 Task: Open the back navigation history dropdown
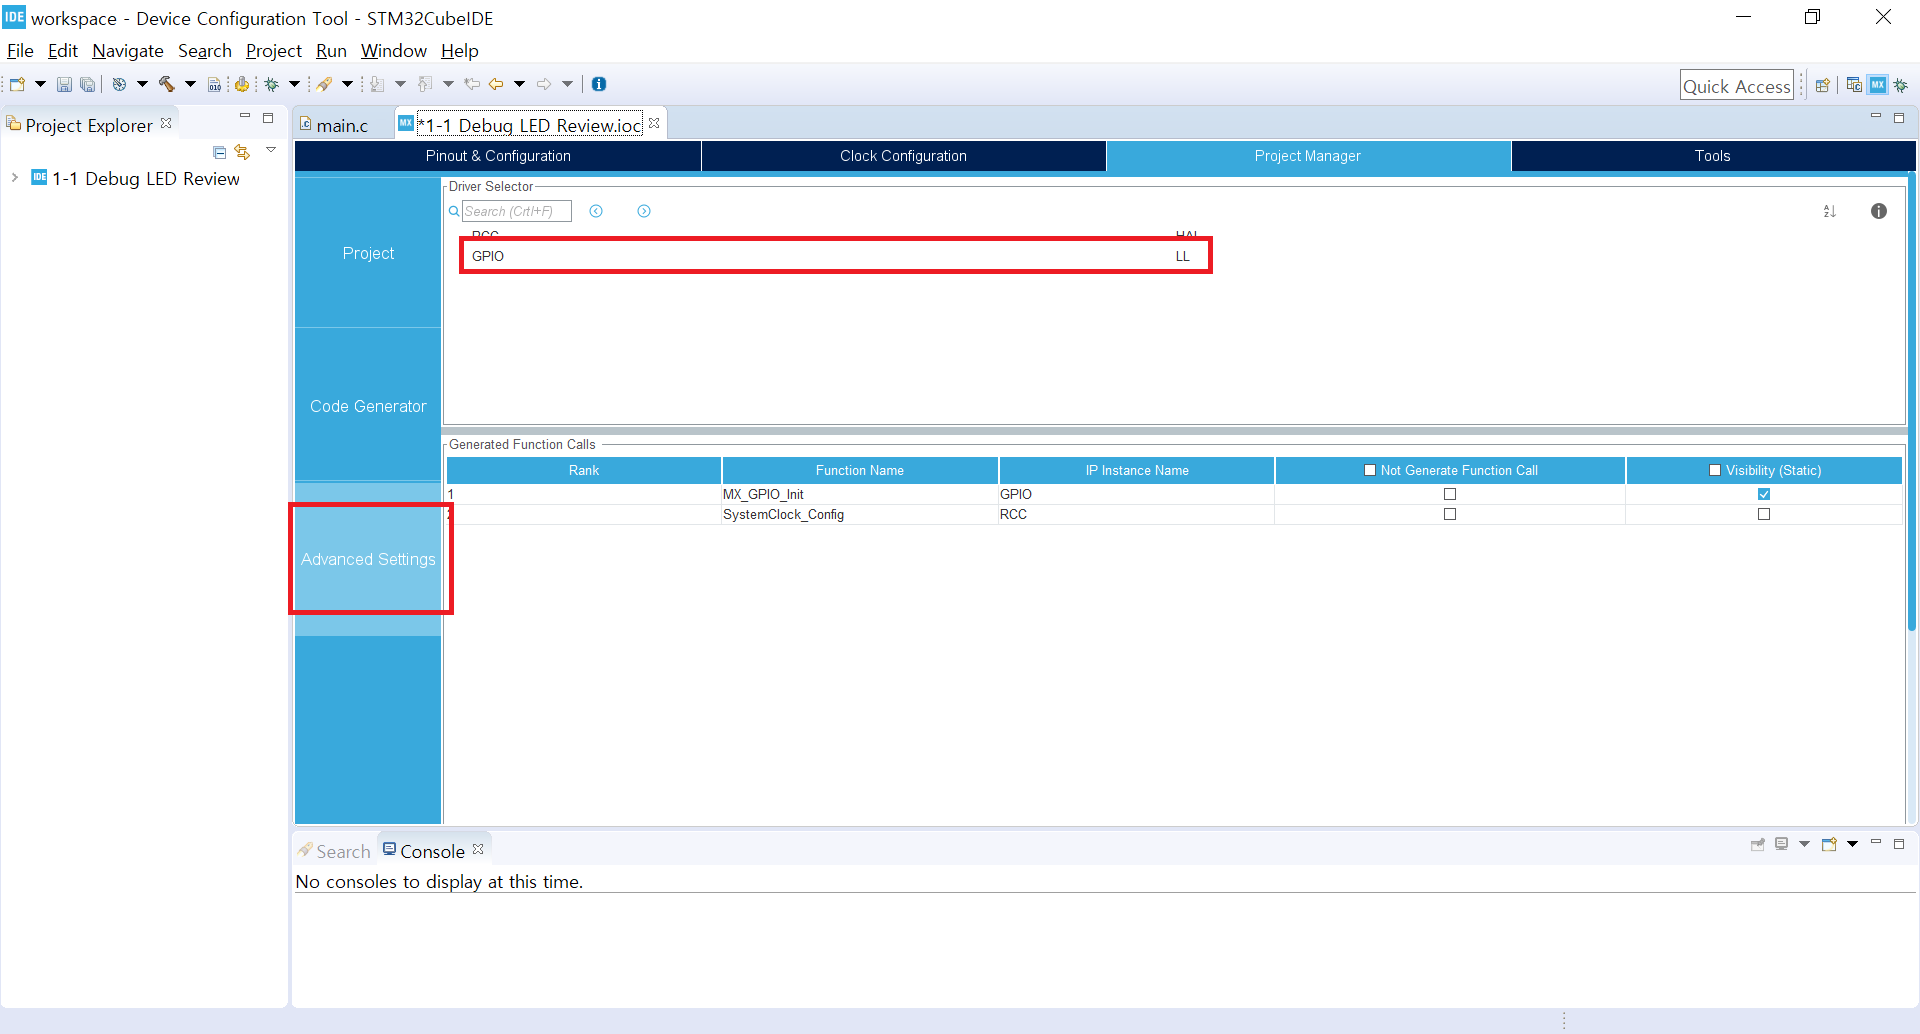(519, 85)
